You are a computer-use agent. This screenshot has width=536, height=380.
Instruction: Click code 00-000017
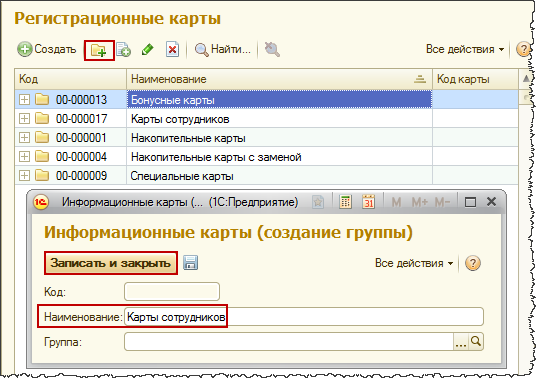pyautogui.click(x=81, y=119)
